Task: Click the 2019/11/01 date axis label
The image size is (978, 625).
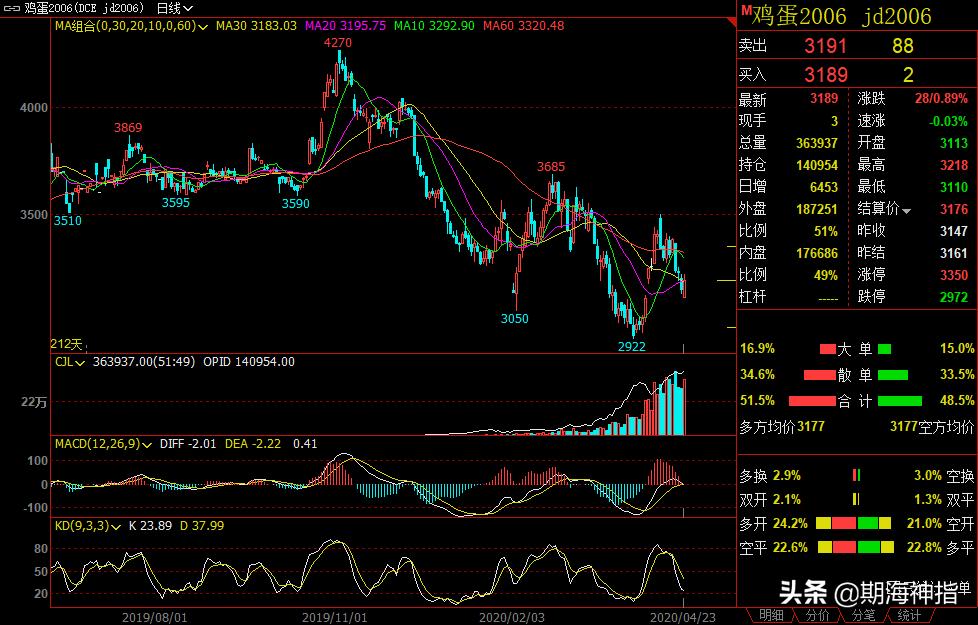Action: pos(334,618)
